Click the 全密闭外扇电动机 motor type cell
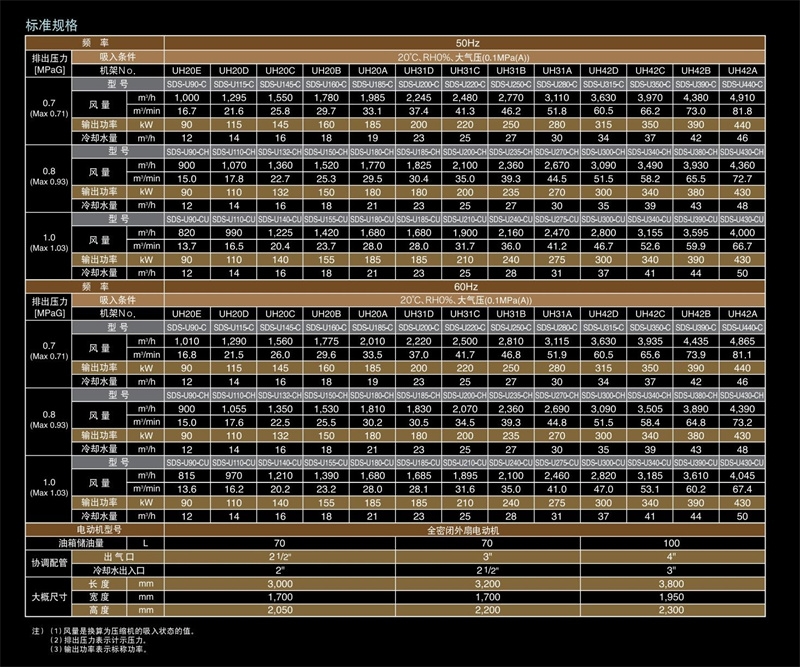The height and width of the screenshot is (667, 800). click(466, 529)
